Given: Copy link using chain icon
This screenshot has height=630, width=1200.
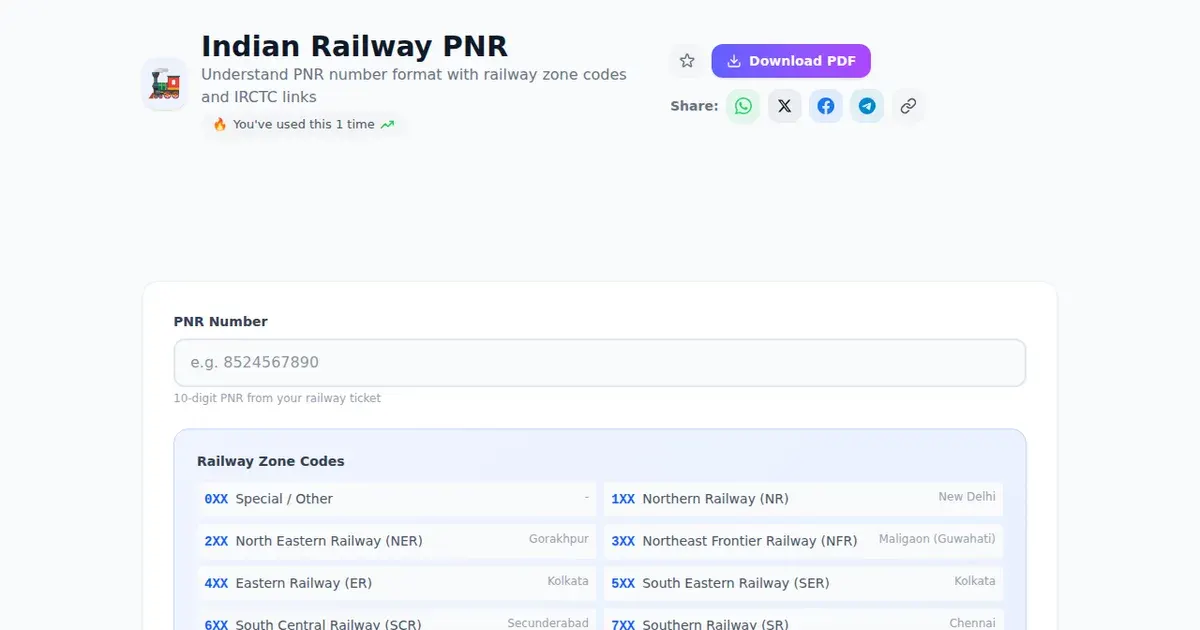Looking at the screenshot, I should [x=908, y=106].
